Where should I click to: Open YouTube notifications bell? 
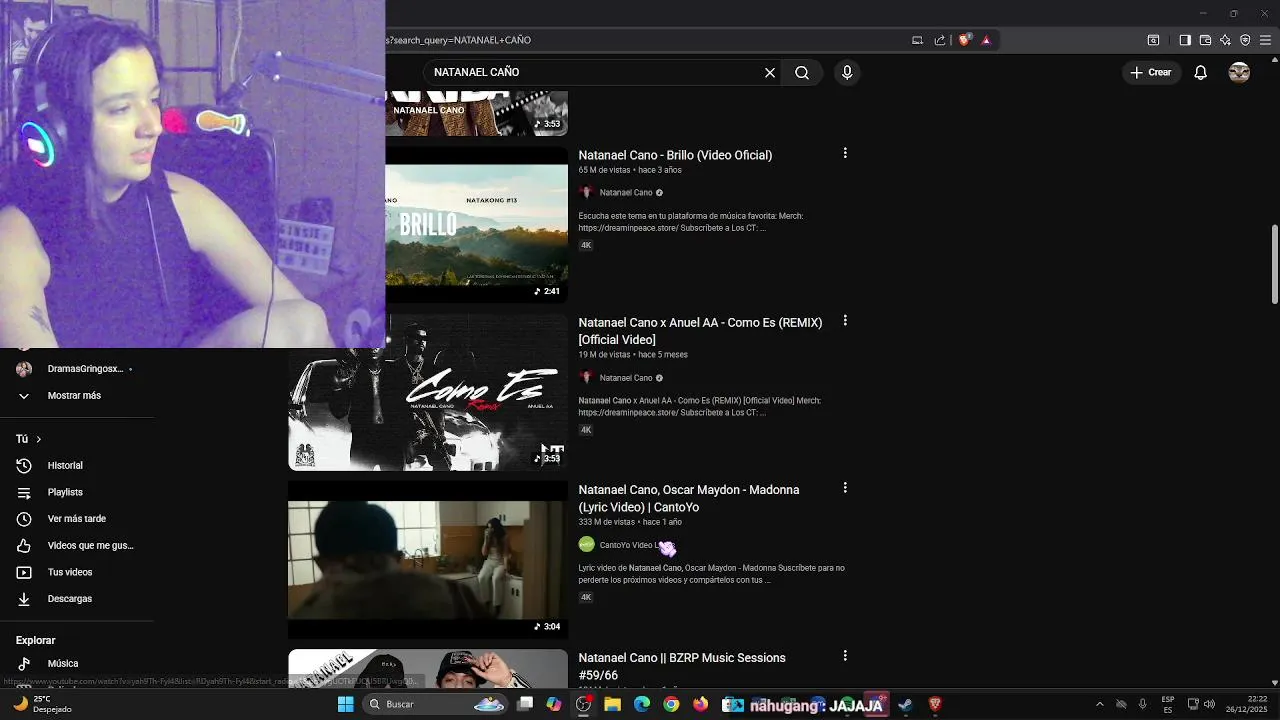(x=1201, y=72)
